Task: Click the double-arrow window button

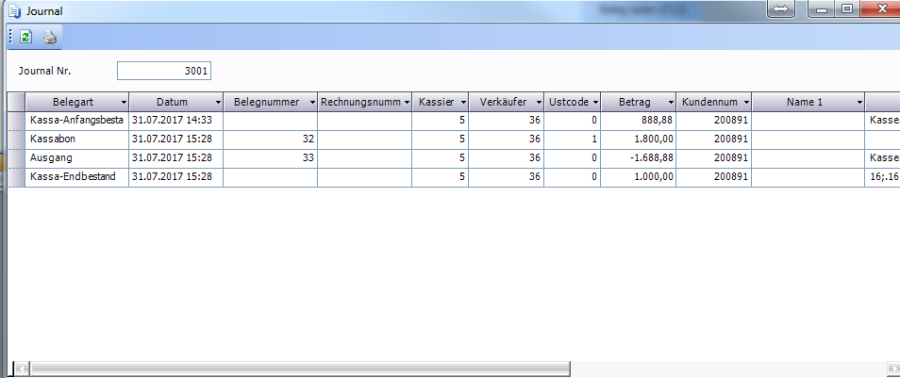Action: tap(781, 9)
